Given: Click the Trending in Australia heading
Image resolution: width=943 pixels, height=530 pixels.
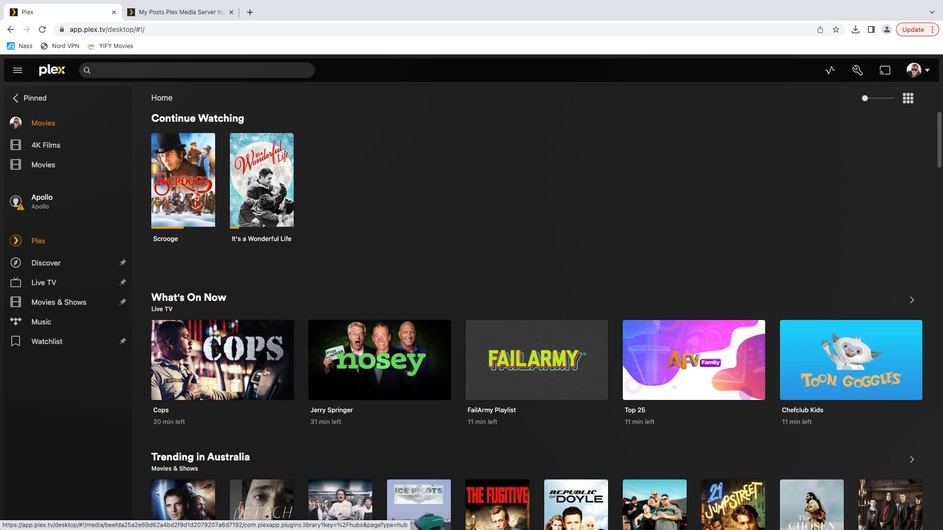Looking at the screenshot, I should click(200, 457).
